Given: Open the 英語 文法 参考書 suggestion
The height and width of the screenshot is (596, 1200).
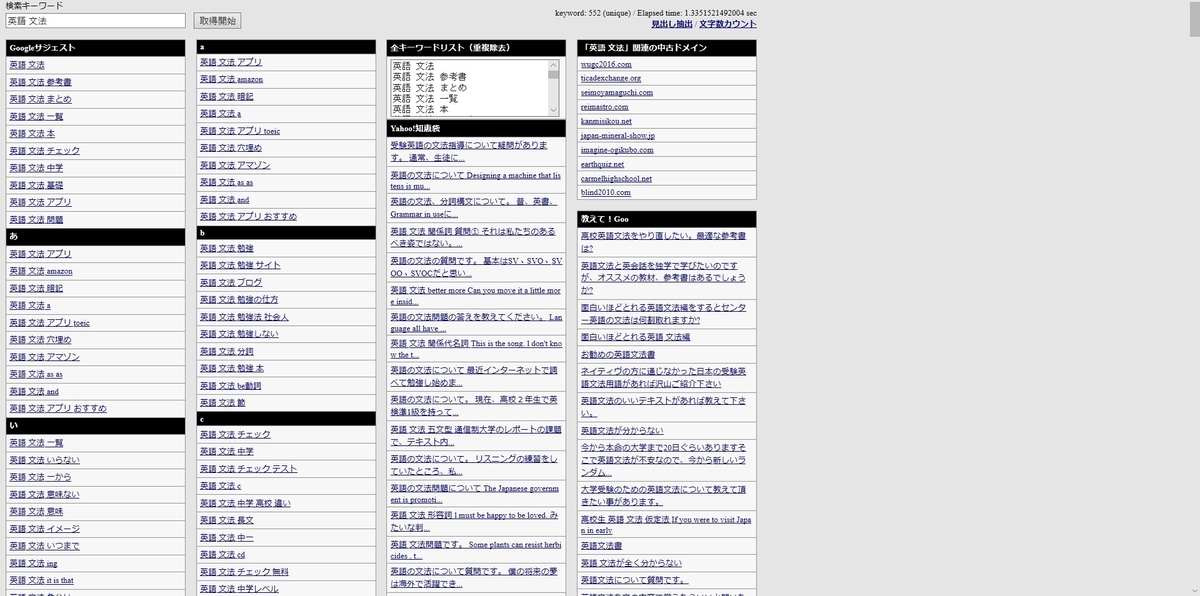Looking at the screenshot, I should (40, 82).
